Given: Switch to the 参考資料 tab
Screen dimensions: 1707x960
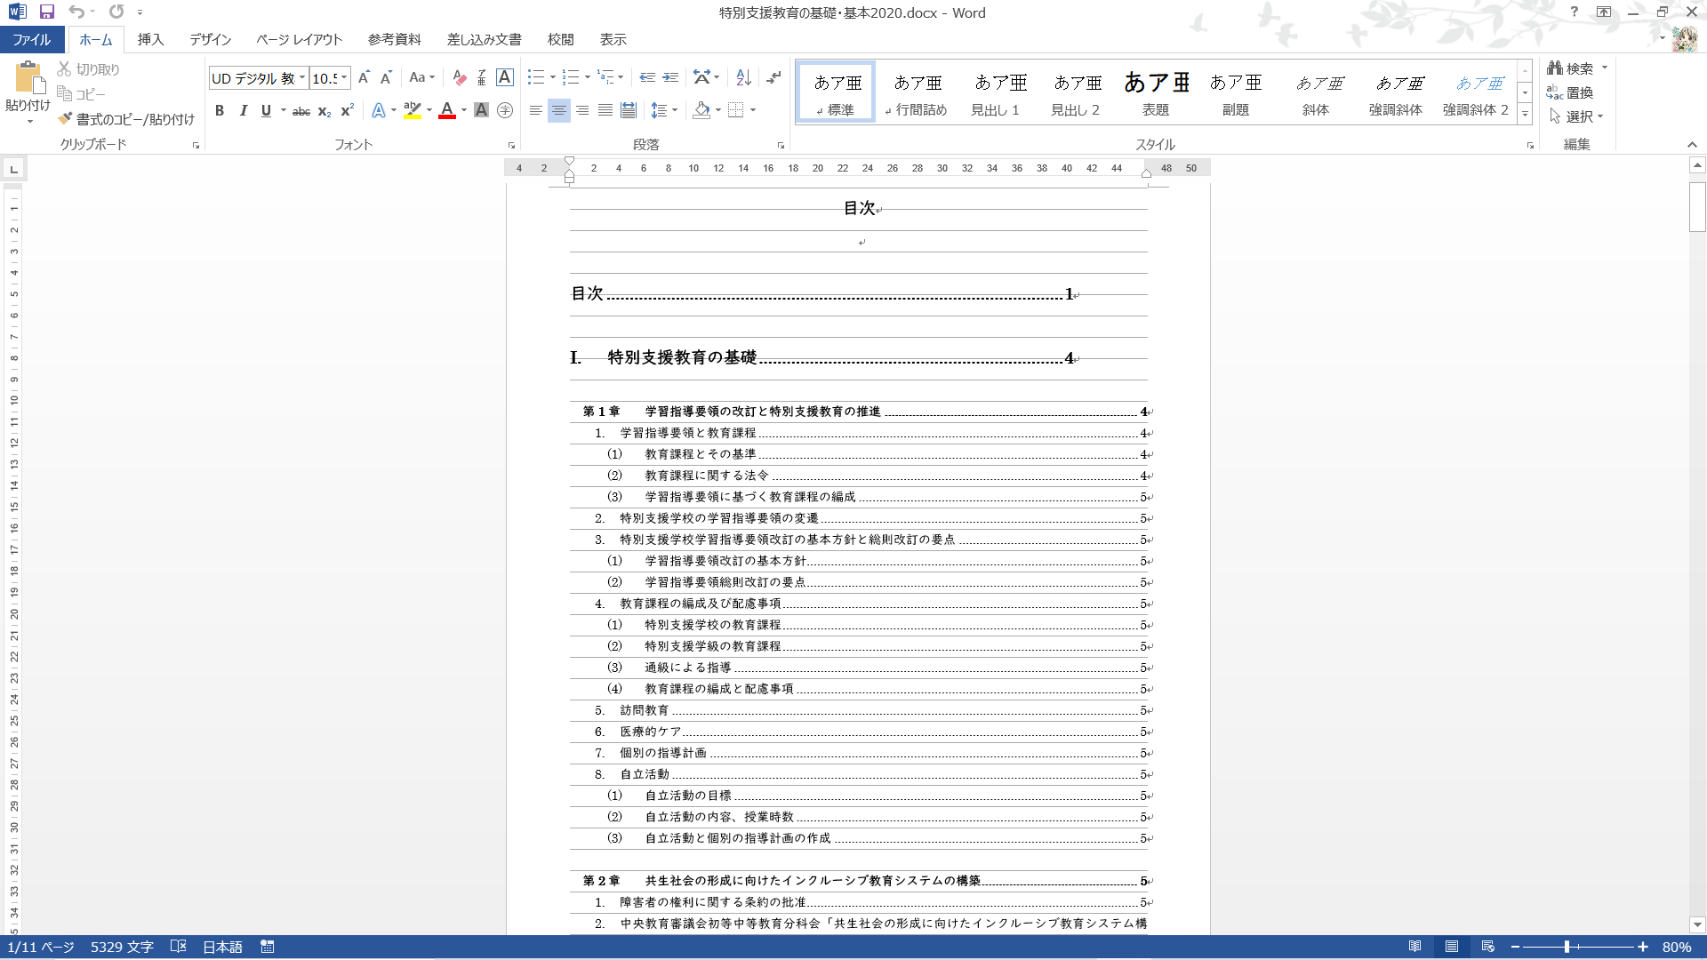Looking at the screenshot, I should point(394,40).
